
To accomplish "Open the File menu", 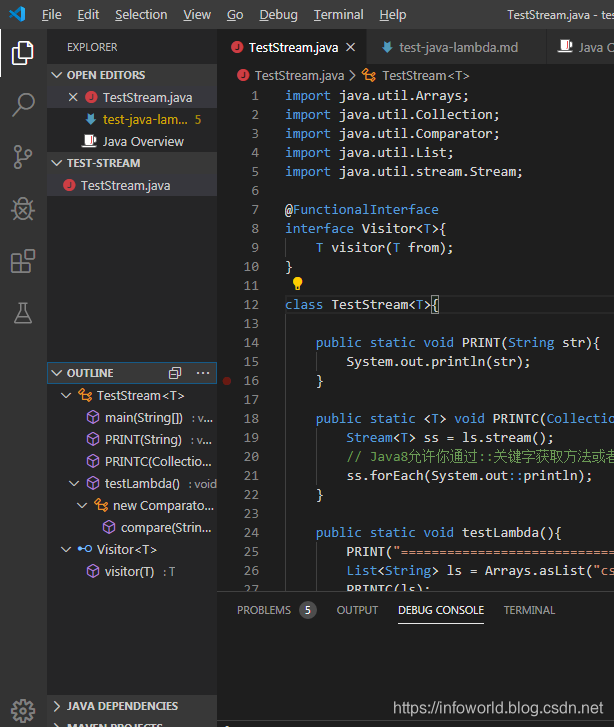I will [51, 15].
